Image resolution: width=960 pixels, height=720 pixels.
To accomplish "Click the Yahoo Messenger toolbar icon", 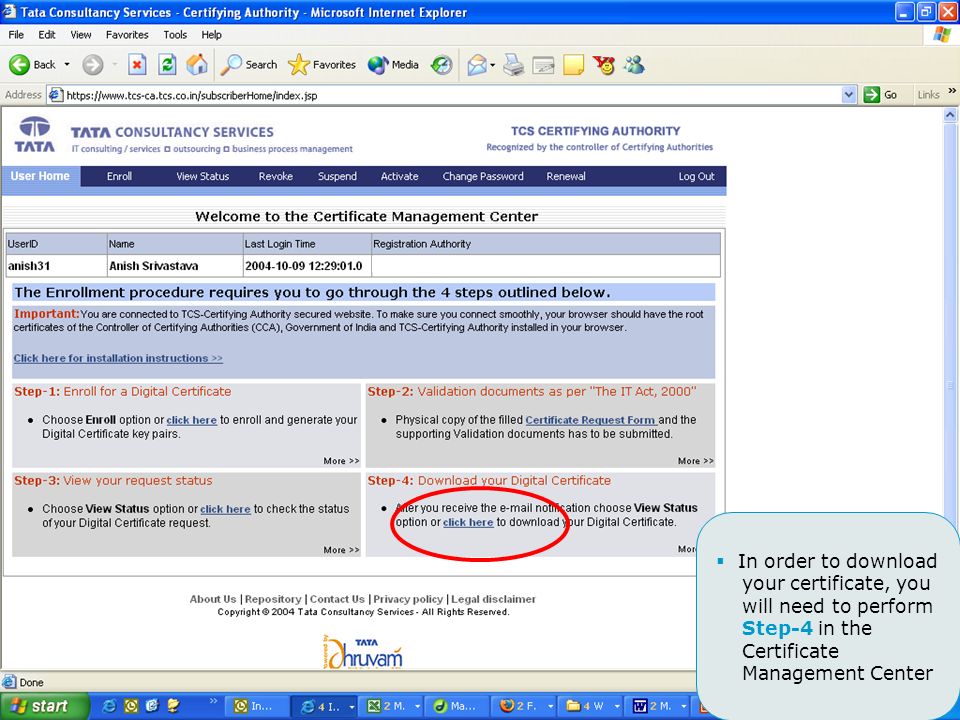I will pos(604,64).
